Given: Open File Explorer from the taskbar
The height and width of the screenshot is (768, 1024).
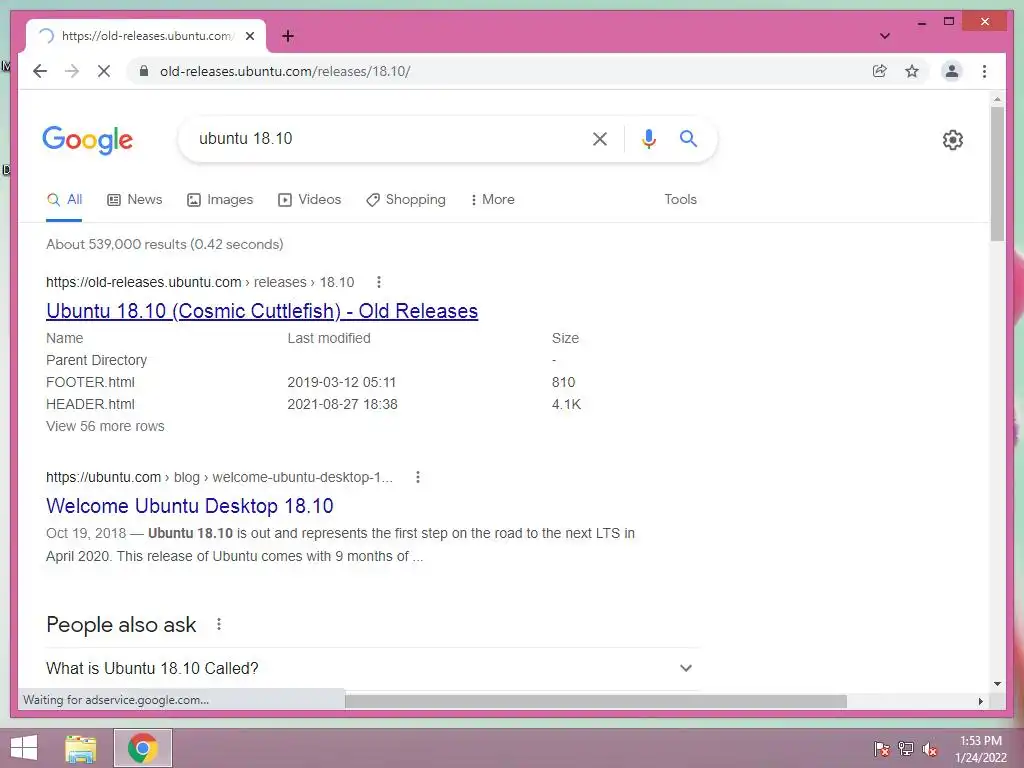Looking at the screenshot, I should [x=81, y=748].
